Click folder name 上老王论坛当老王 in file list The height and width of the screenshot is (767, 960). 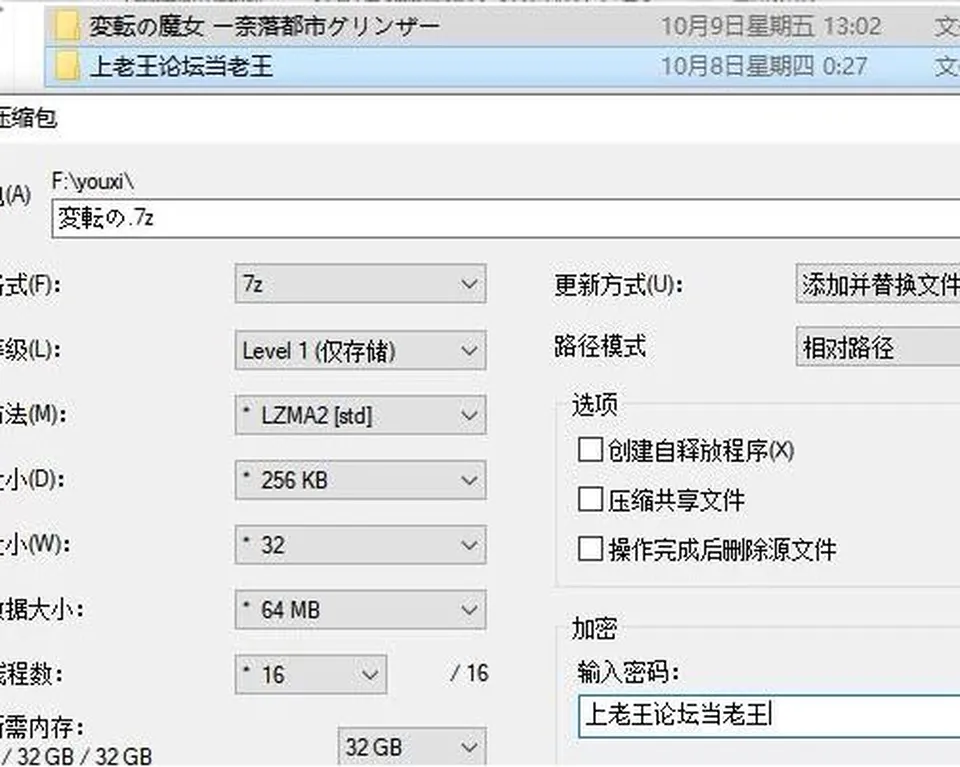[181, 66]
